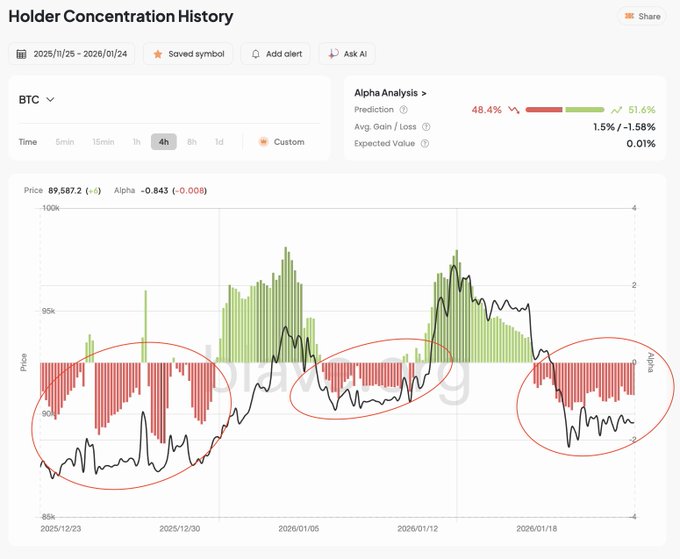Select the 15min timeframe

coord(103,142)
